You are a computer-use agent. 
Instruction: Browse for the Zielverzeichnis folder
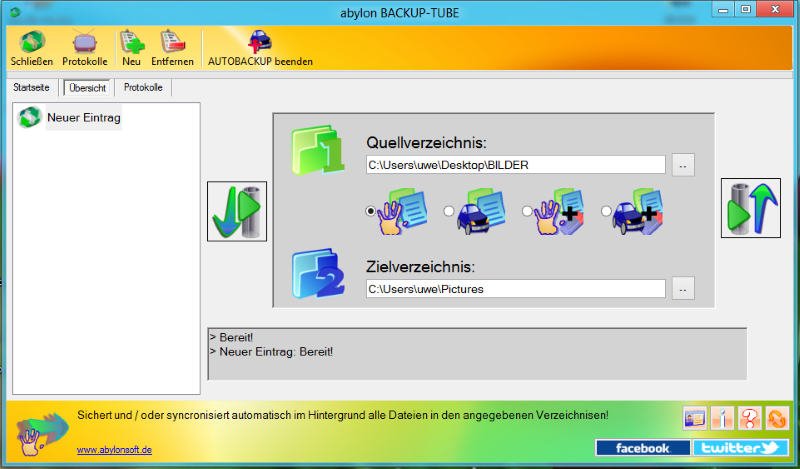tap(683, 288)
